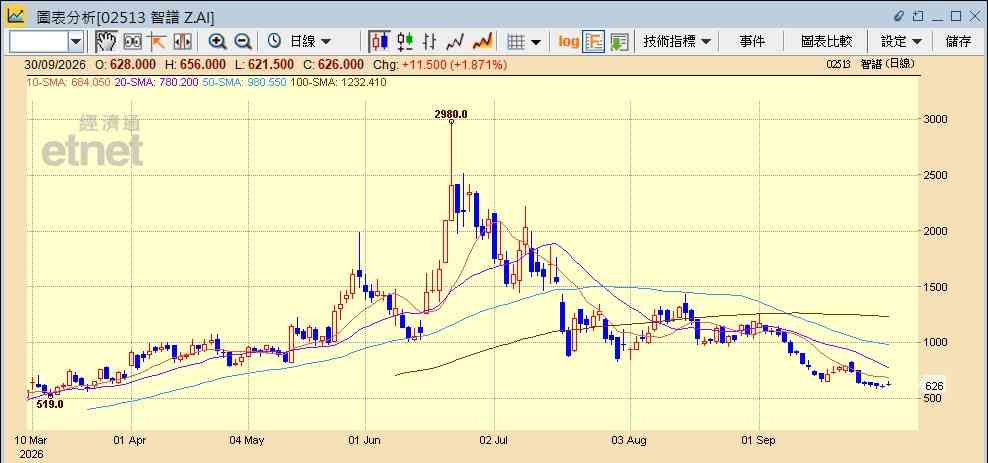
Task: Click the 519.0 low price marker
Action: click(49, 404)
